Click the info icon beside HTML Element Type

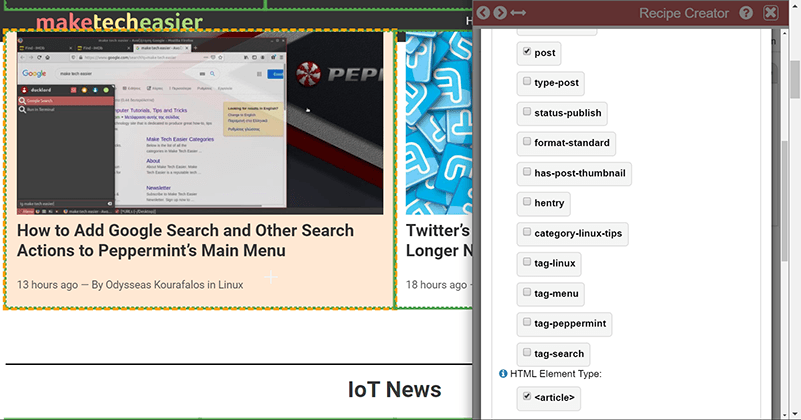pyautogui.click(x=503, y=374)
